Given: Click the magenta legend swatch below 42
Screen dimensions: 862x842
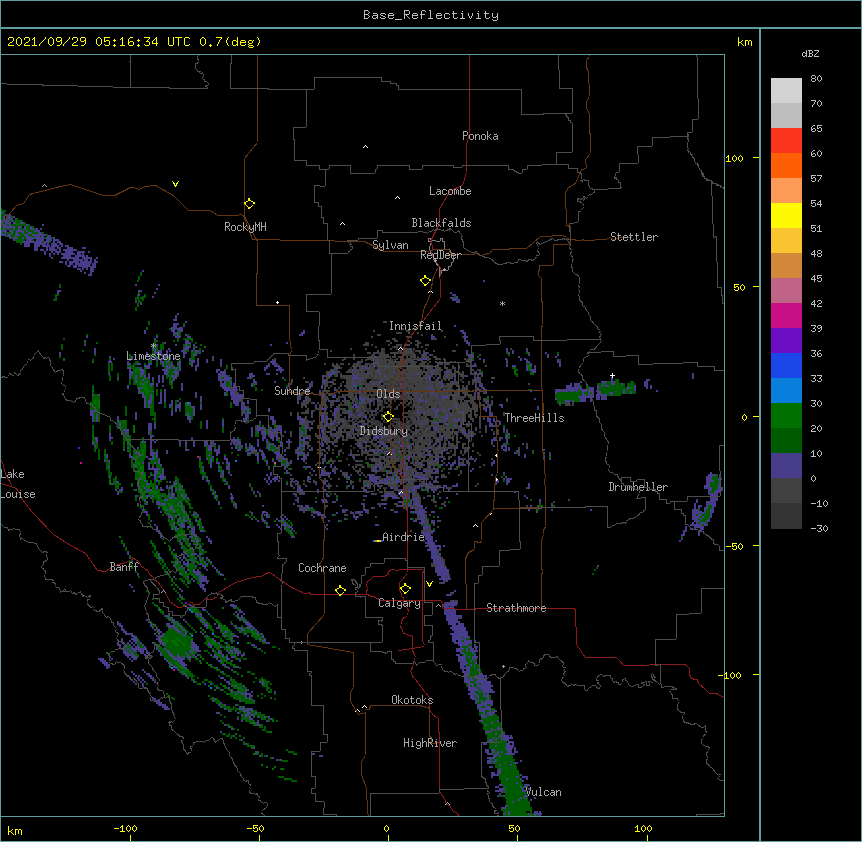Looking at the screenshot, I should (786, 315).
